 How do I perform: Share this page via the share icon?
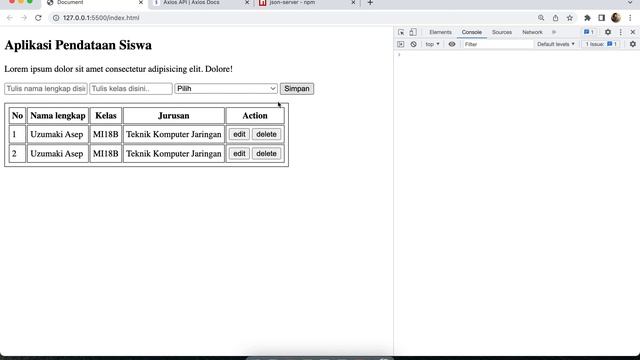pyautogui.click(x=555, y=18)
